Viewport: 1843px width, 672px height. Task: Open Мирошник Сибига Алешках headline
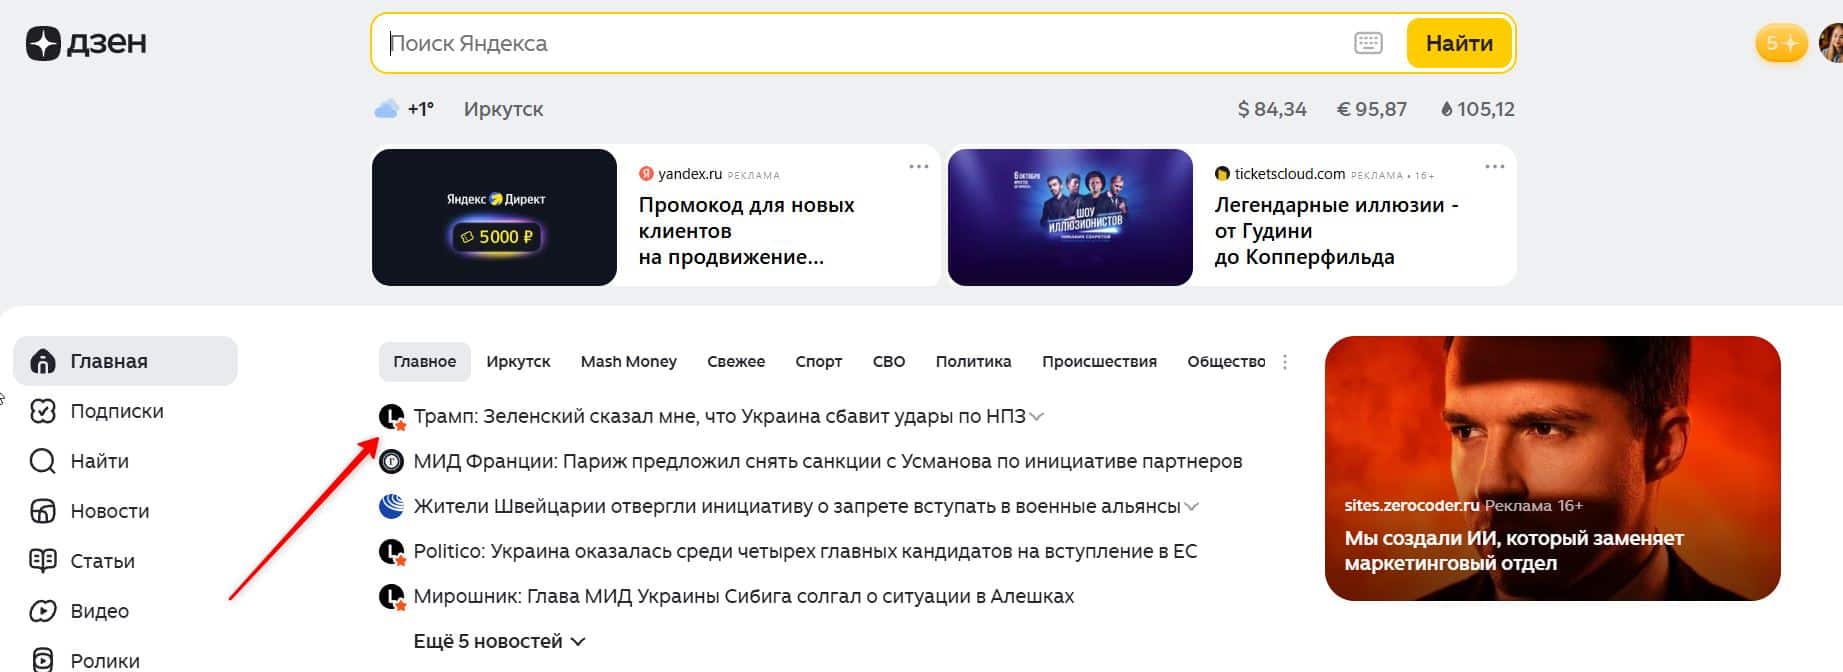click(x=744, y=596)
